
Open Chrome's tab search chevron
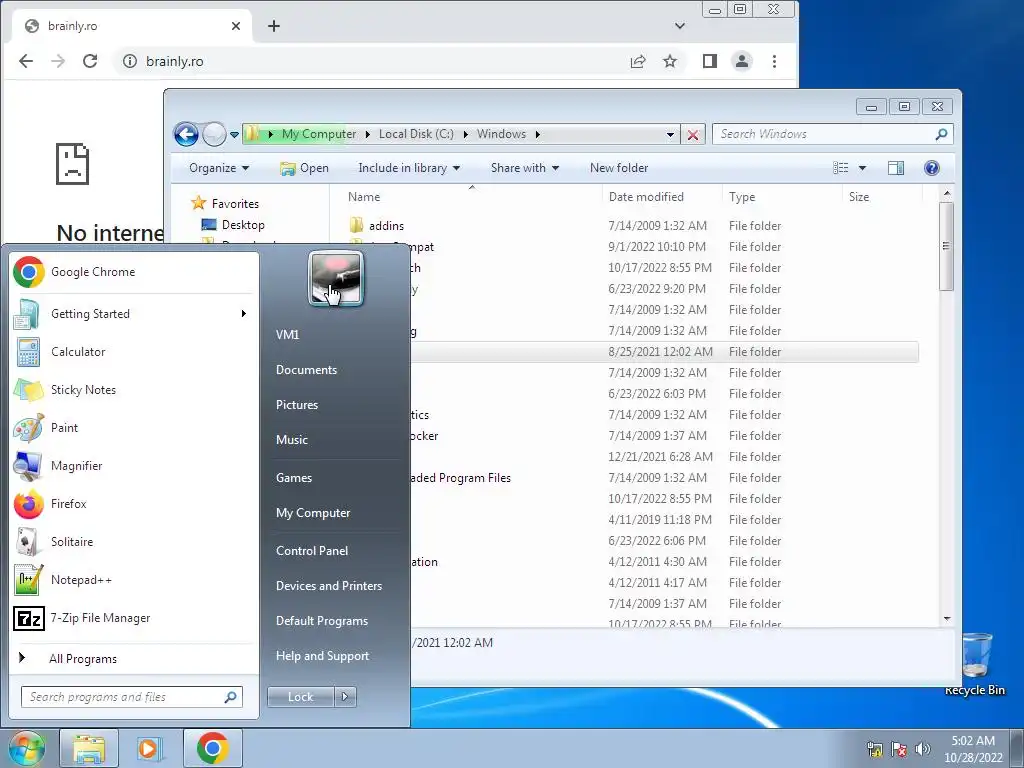[680, 26]
